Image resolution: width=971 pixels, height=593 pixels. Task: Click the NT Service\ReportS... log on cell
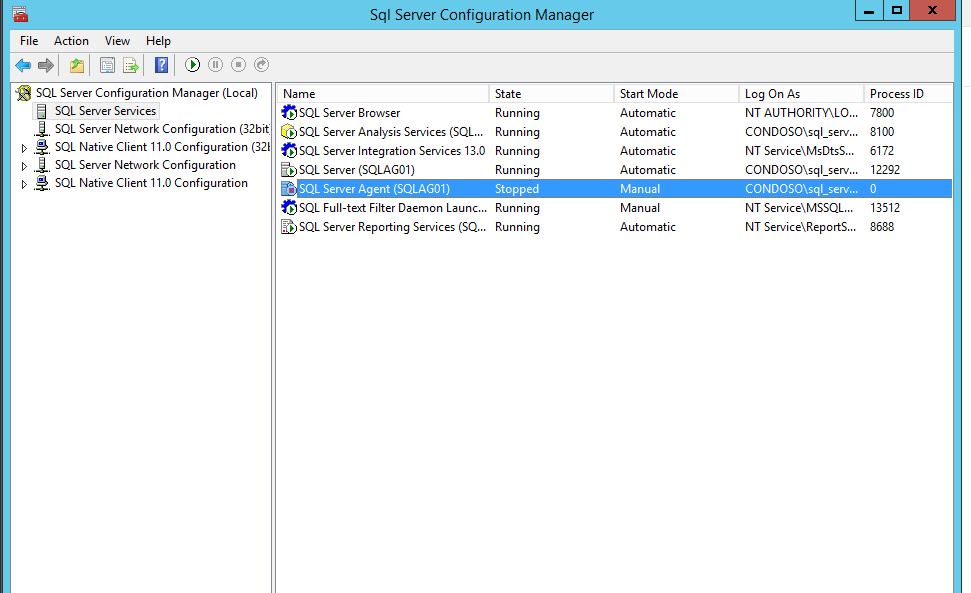[800, 227]
